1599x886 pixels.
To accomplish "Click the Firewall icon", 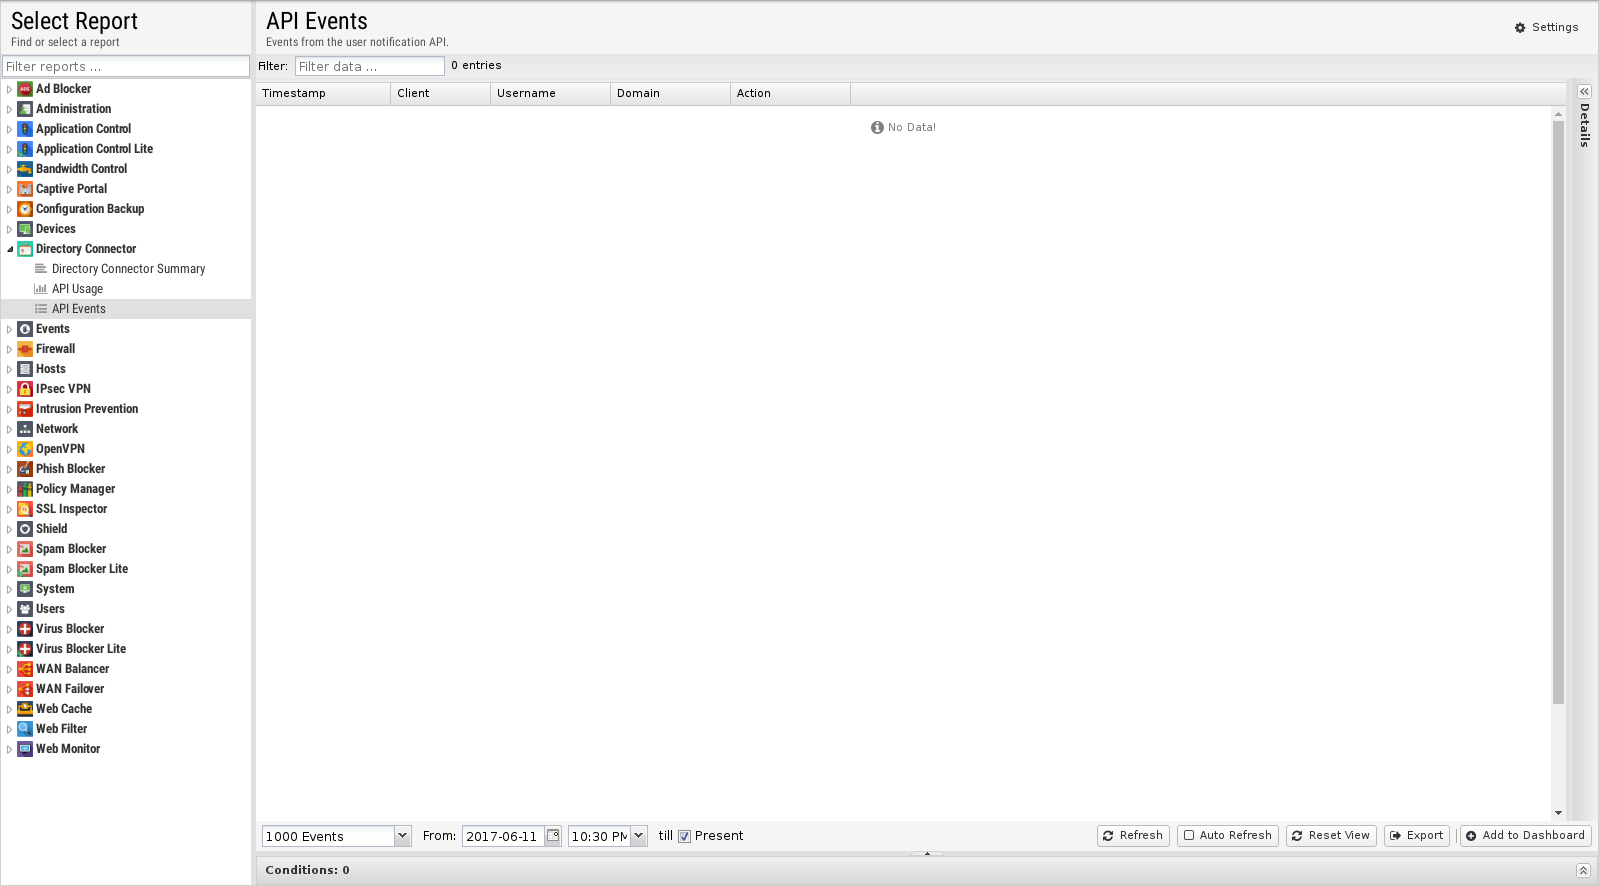I will (25, 349).
